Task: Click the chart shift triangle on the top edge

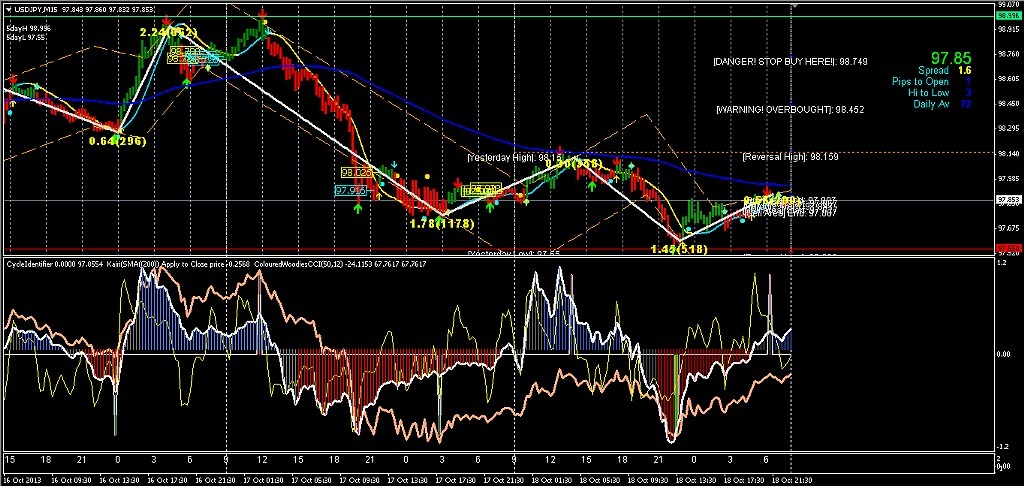Action: point(795,4)
